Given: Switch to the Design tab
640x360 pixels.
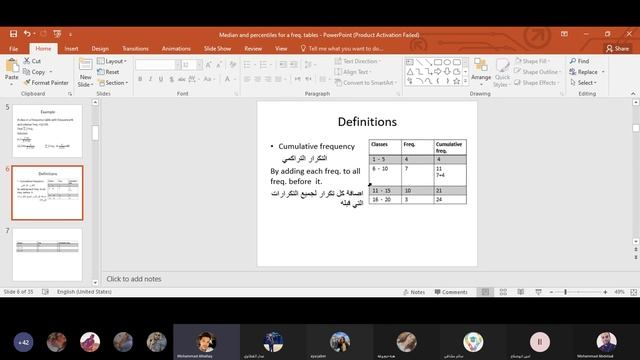Looking at the screenshot, I should coord(100,49).
